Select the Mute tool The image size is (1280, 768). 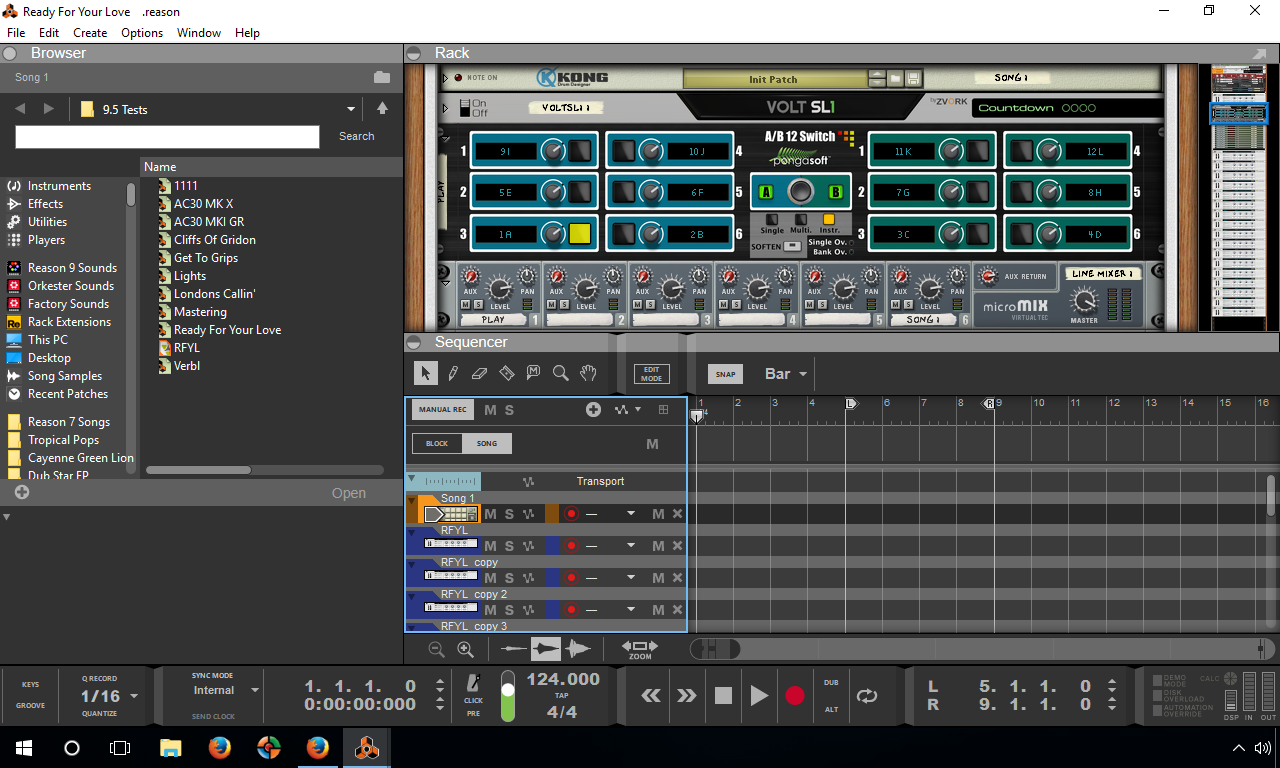tap(533, 373)
